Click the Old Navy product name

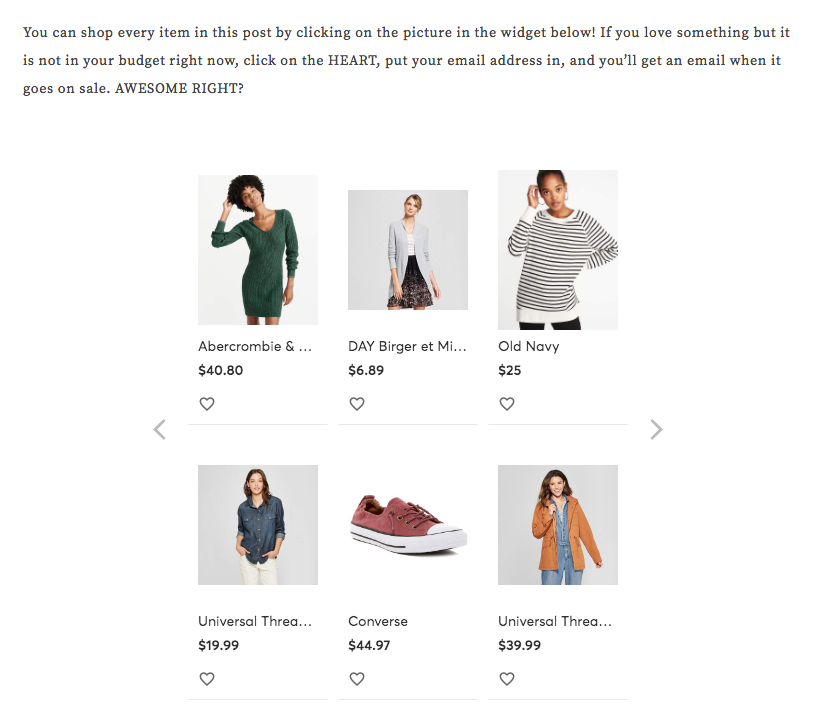point(529,347)
